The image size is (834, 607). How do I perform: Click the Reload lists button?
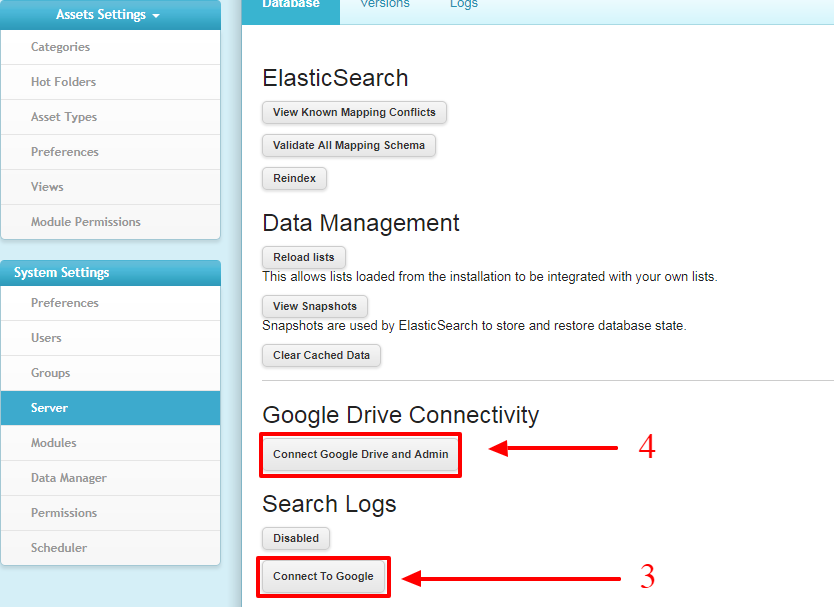[x=304, y=257]
